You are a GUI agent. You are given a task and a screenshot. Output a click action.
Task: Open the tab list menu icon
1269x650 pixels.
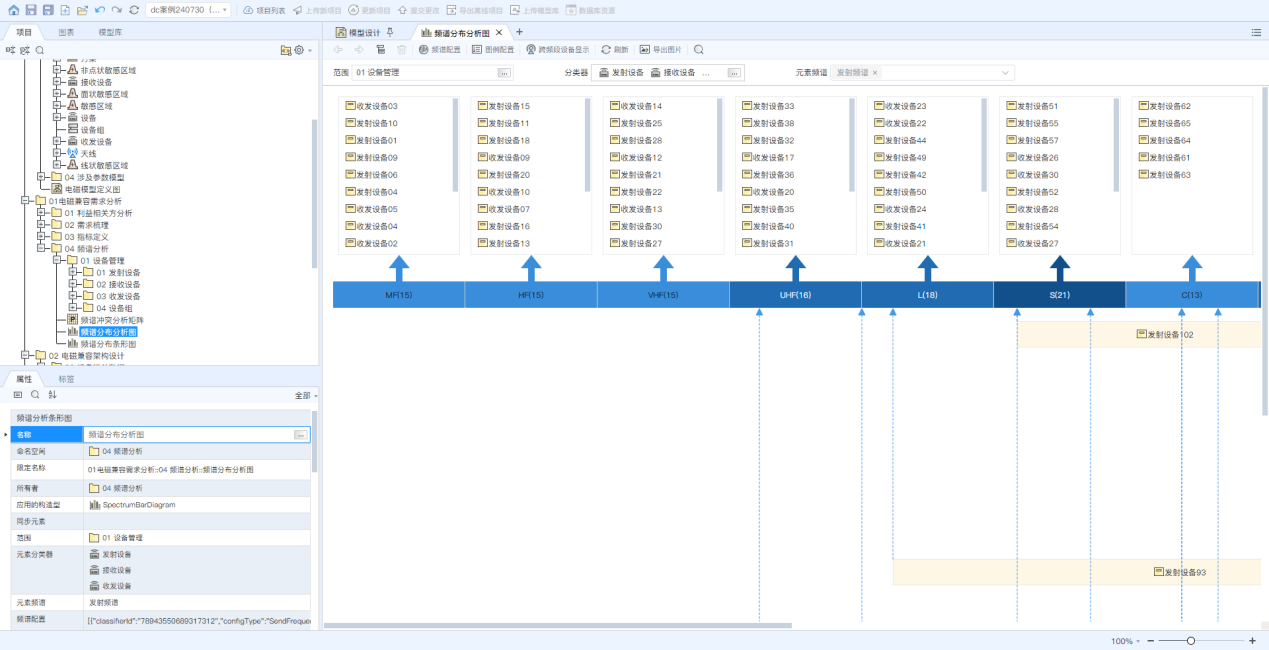[1256, 32]
